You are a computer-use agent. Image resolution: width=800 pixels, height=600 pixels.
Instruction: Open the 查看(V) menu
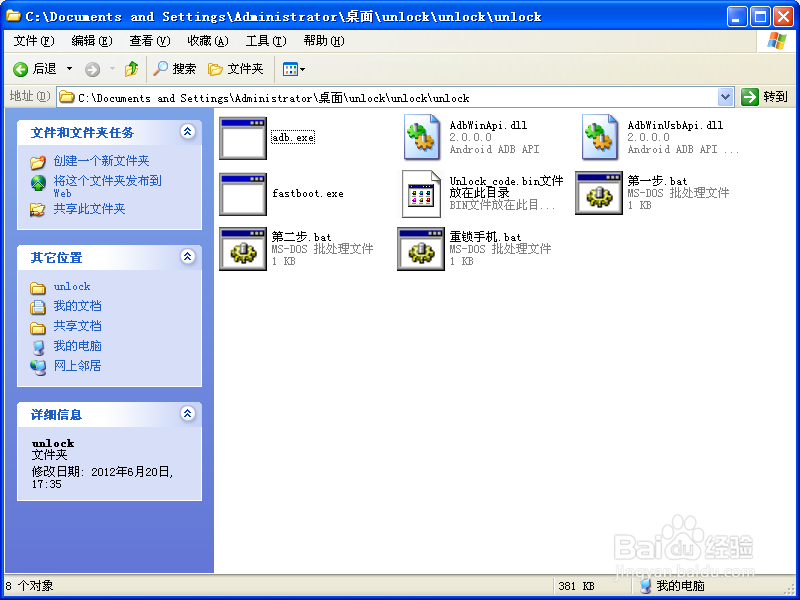[x=149, y=41]
